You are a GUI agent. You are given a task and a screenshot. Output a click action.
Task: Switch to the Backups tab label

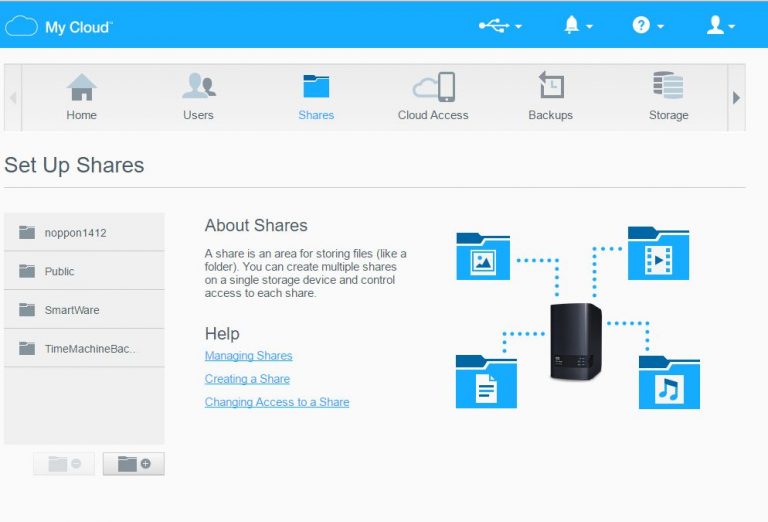(x=551, y=115)
